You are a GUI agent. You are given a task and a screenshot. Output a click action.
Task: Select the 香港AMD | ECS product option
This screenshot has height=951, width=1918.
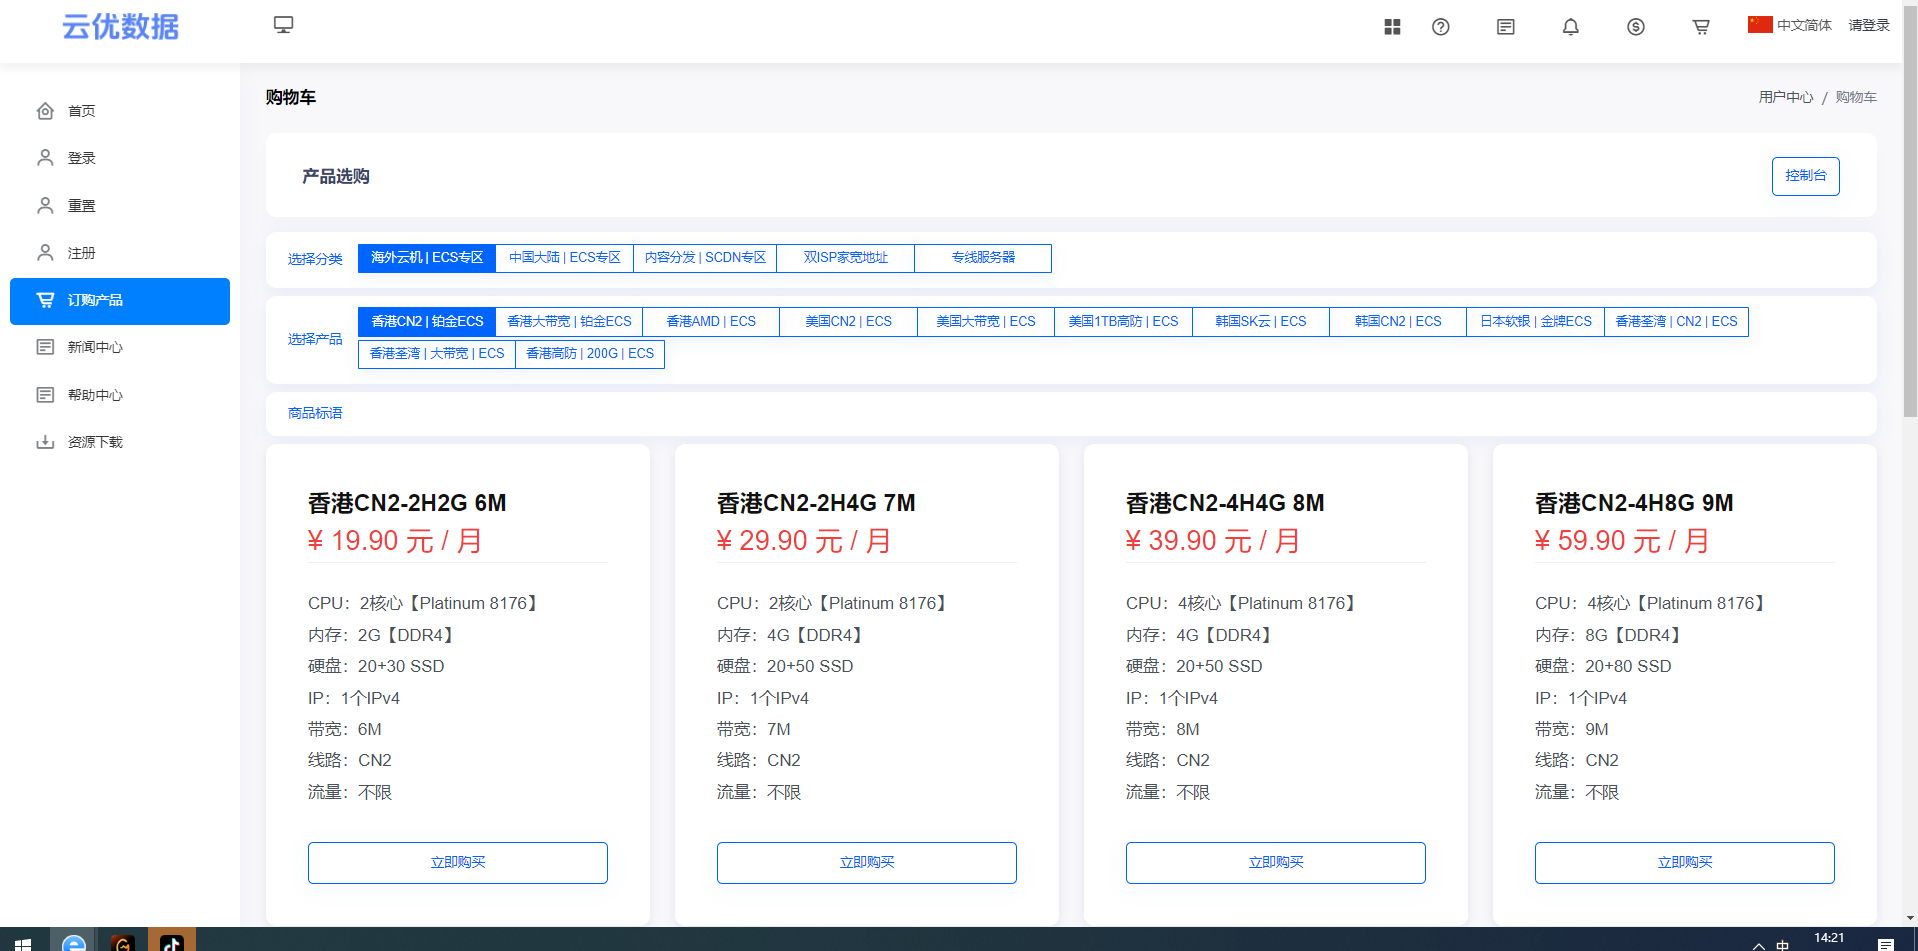point(710,321)
